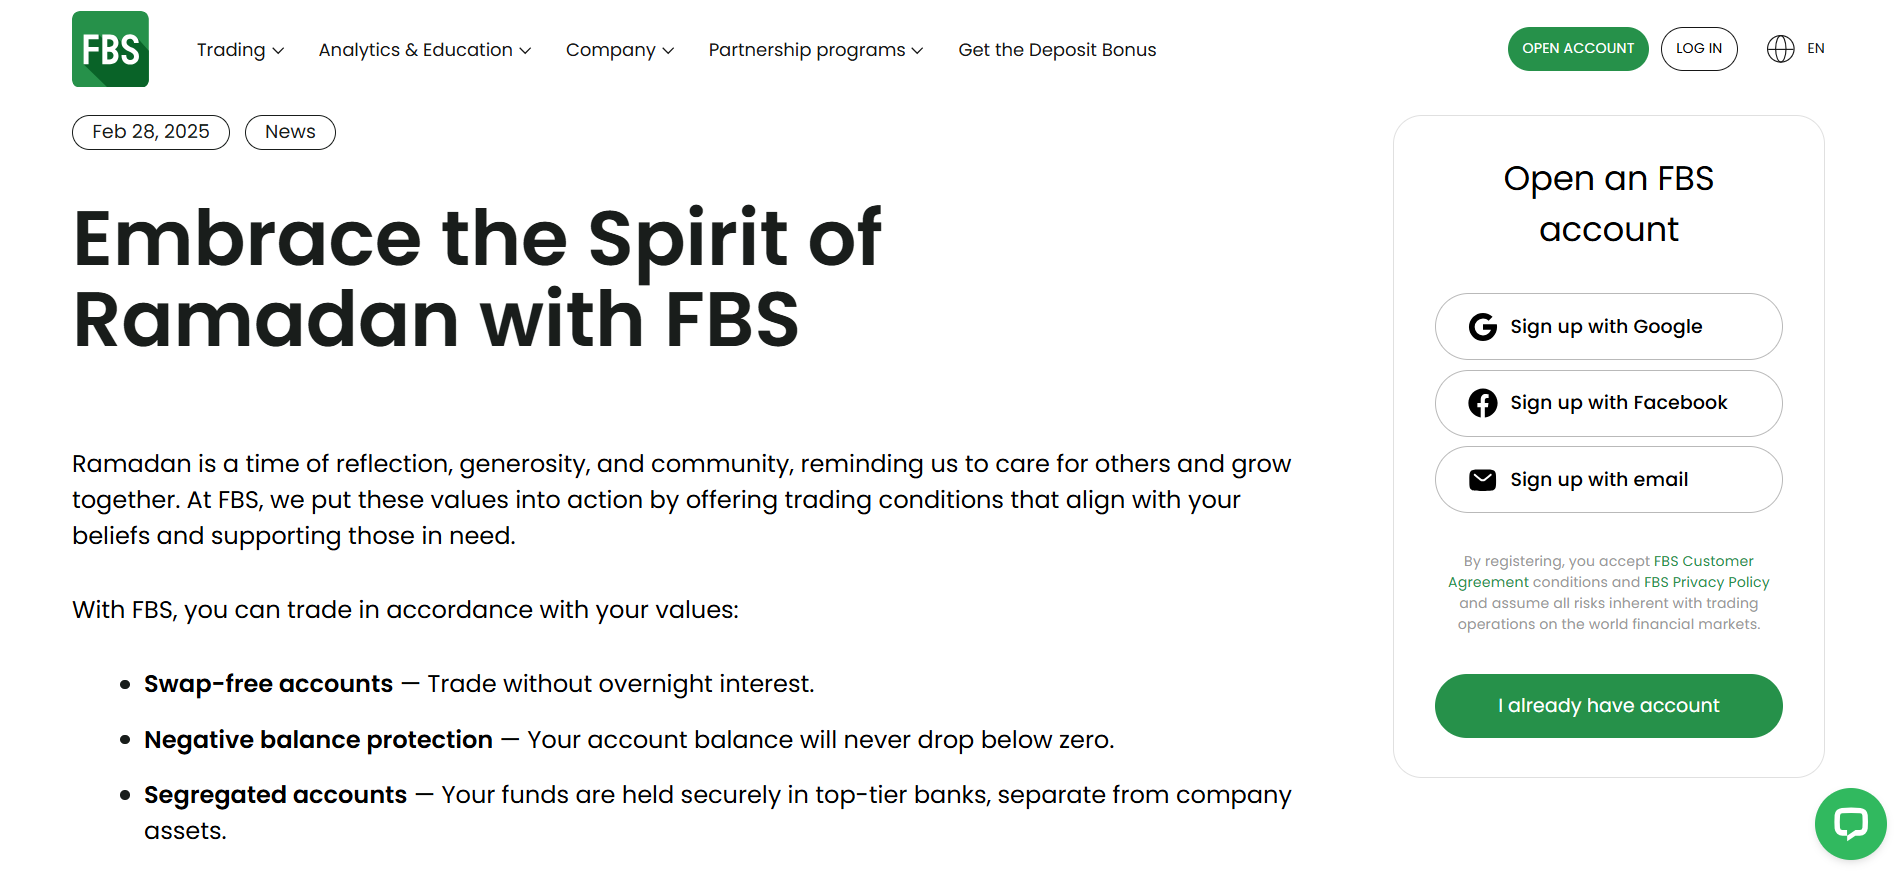Click the globe language icon
The image size is (1894, 877).
pyautogui.click(x=1780, y=49)
